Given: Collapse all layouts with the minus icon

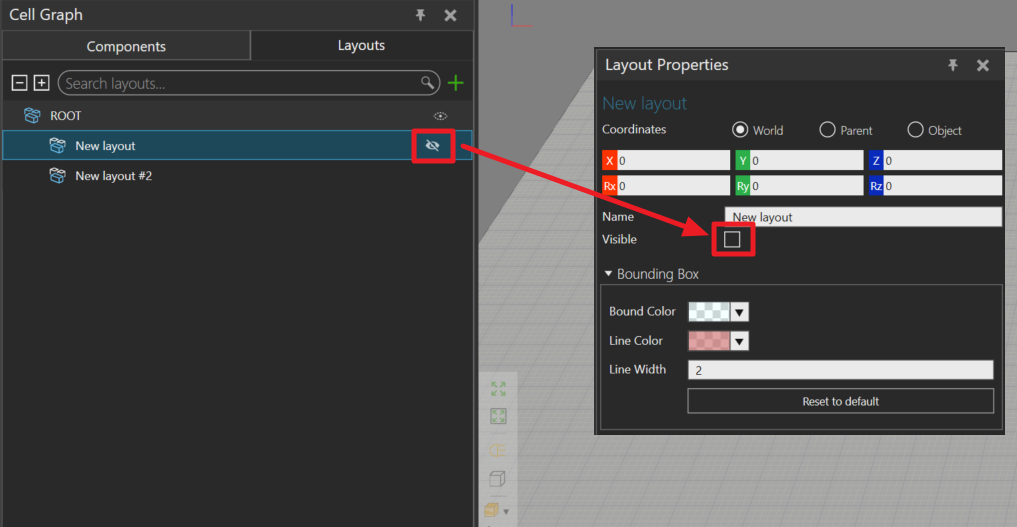Looking at the screenshot, I should click(x=18, y=83).
